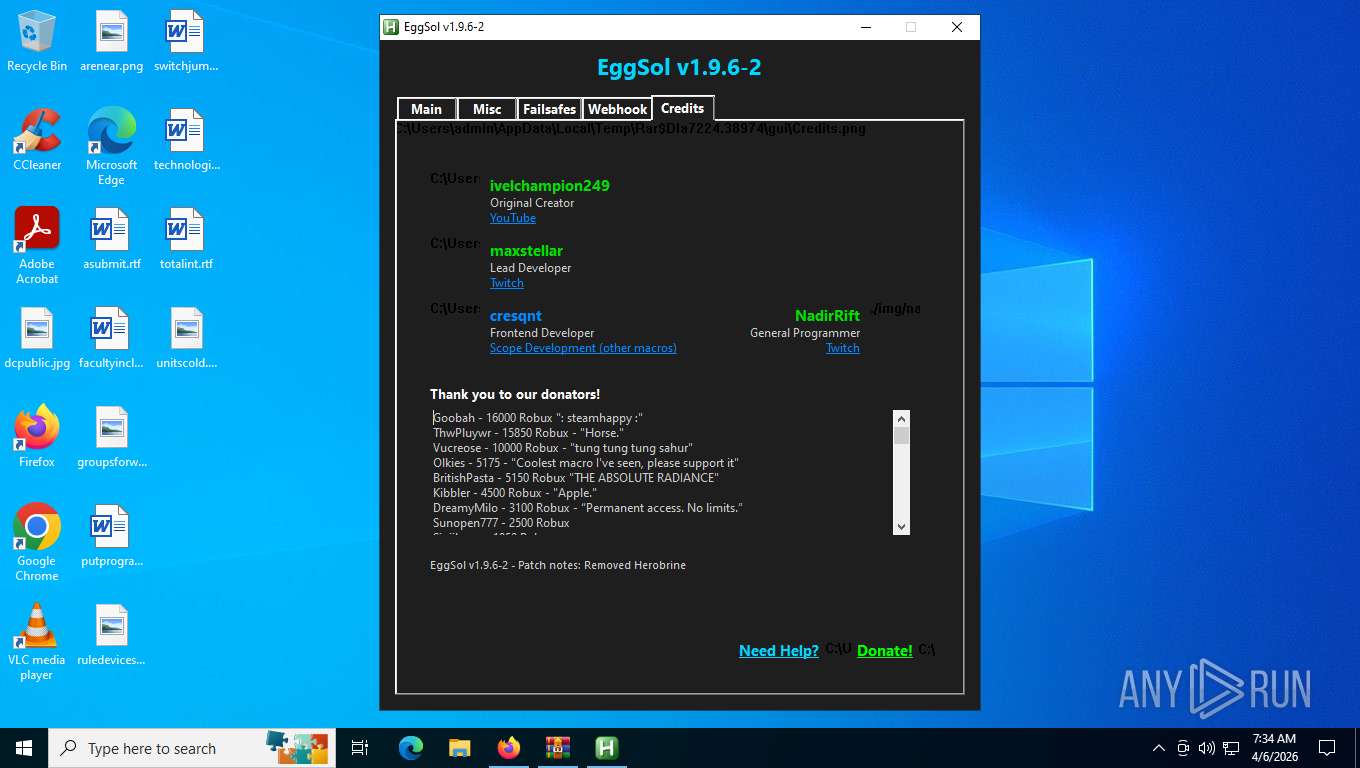Open Task View on the taskbar

[x=360, y=748]
